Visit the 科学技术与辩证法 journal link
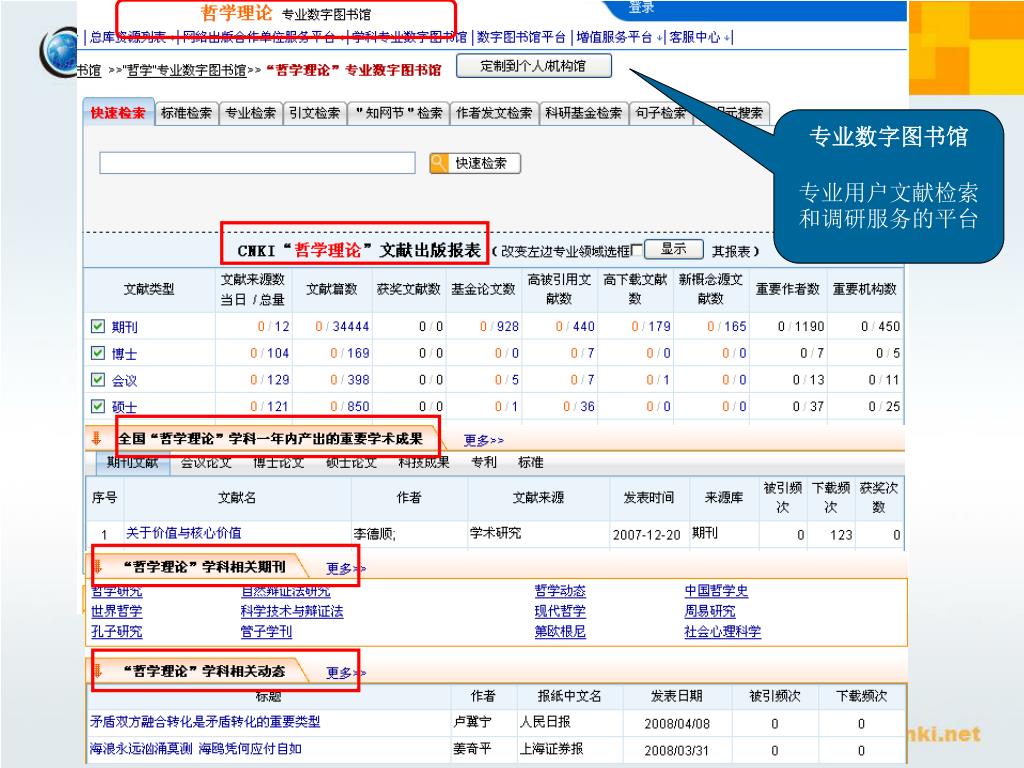The height and width of the screenshot is (768, 1024). [x=292, y=611]
